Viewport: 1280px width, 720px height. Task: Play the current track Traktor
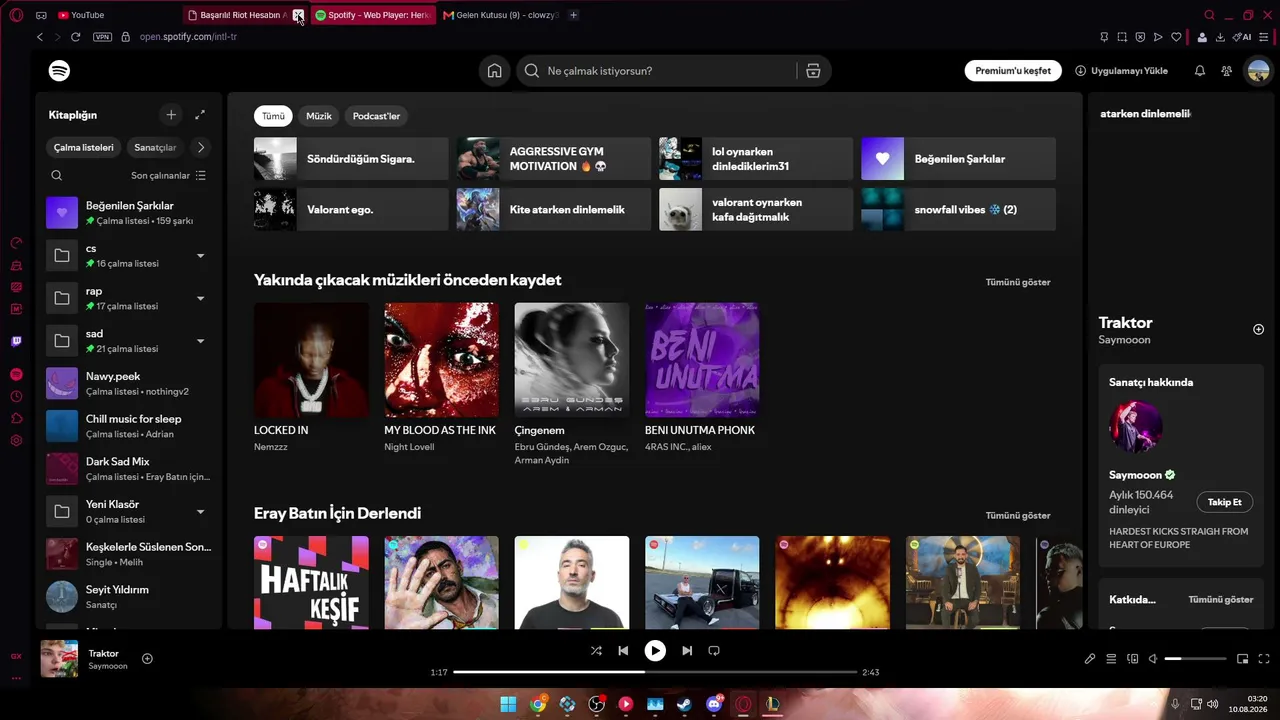pos(655,651)
